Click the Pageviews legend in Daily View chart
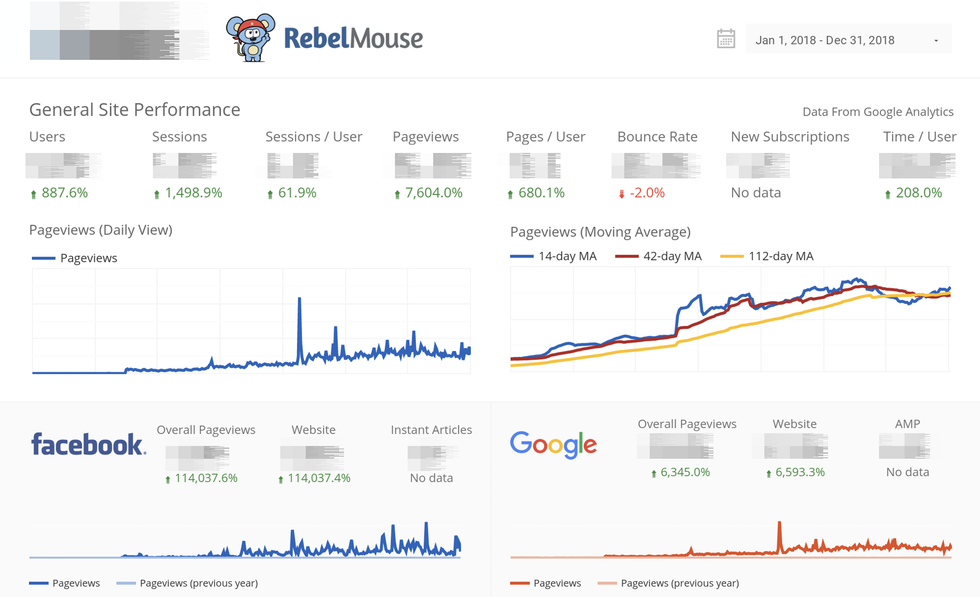Image resolution: width=980 pixels, height=597 pixels. [x=75, y=258]
